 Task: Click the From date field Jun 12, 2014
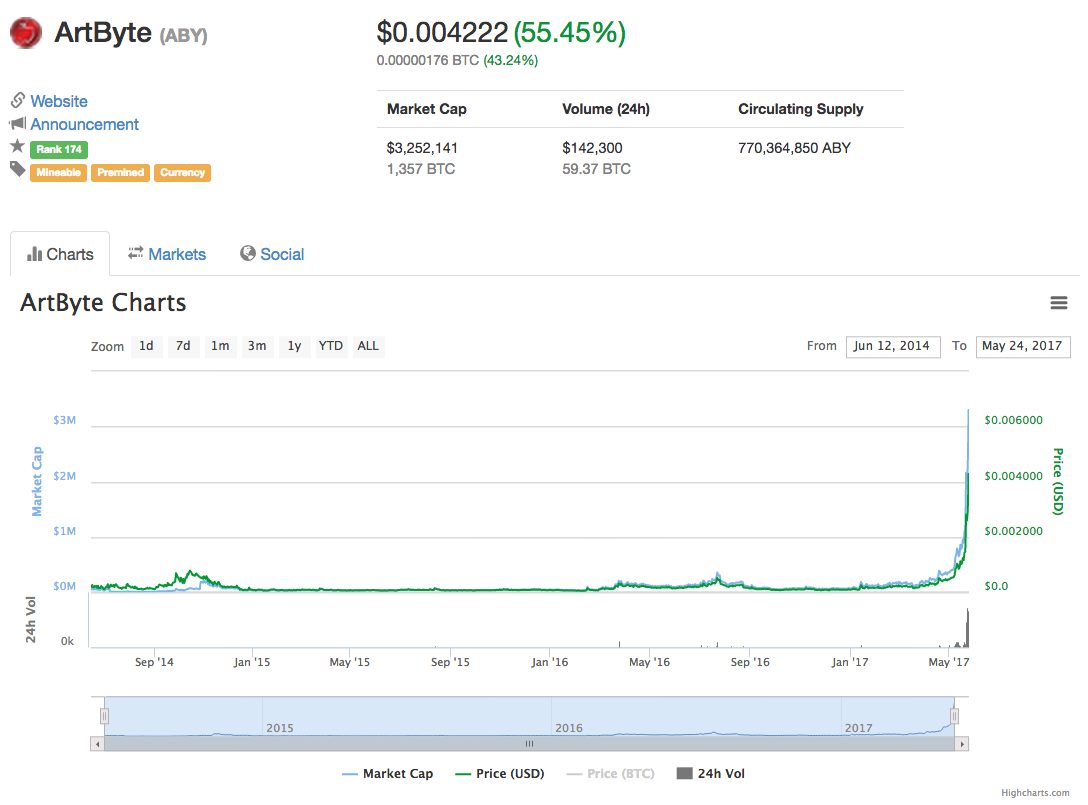[x=893, y=346]
